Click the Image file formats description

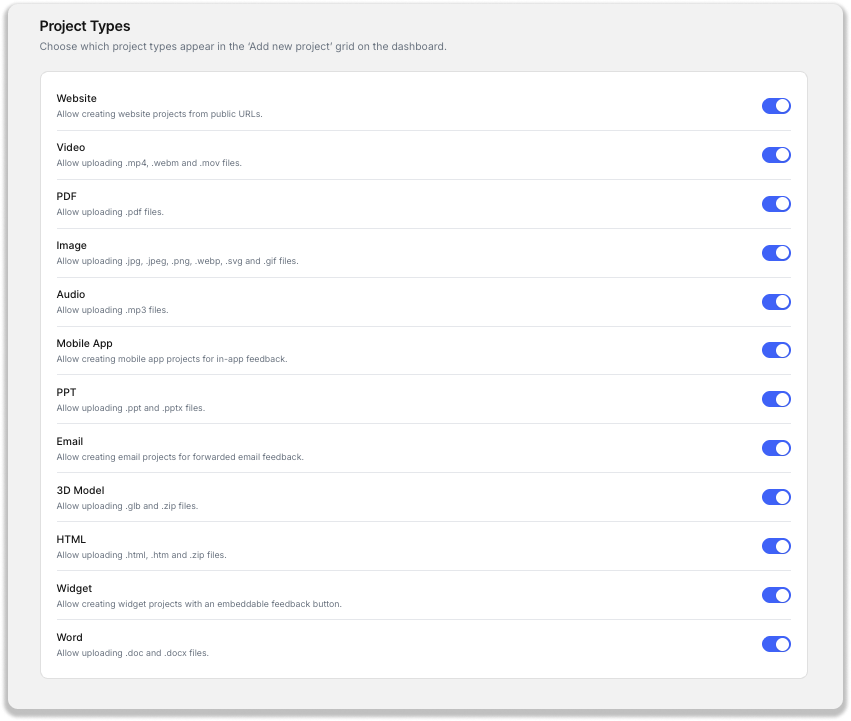177,261
